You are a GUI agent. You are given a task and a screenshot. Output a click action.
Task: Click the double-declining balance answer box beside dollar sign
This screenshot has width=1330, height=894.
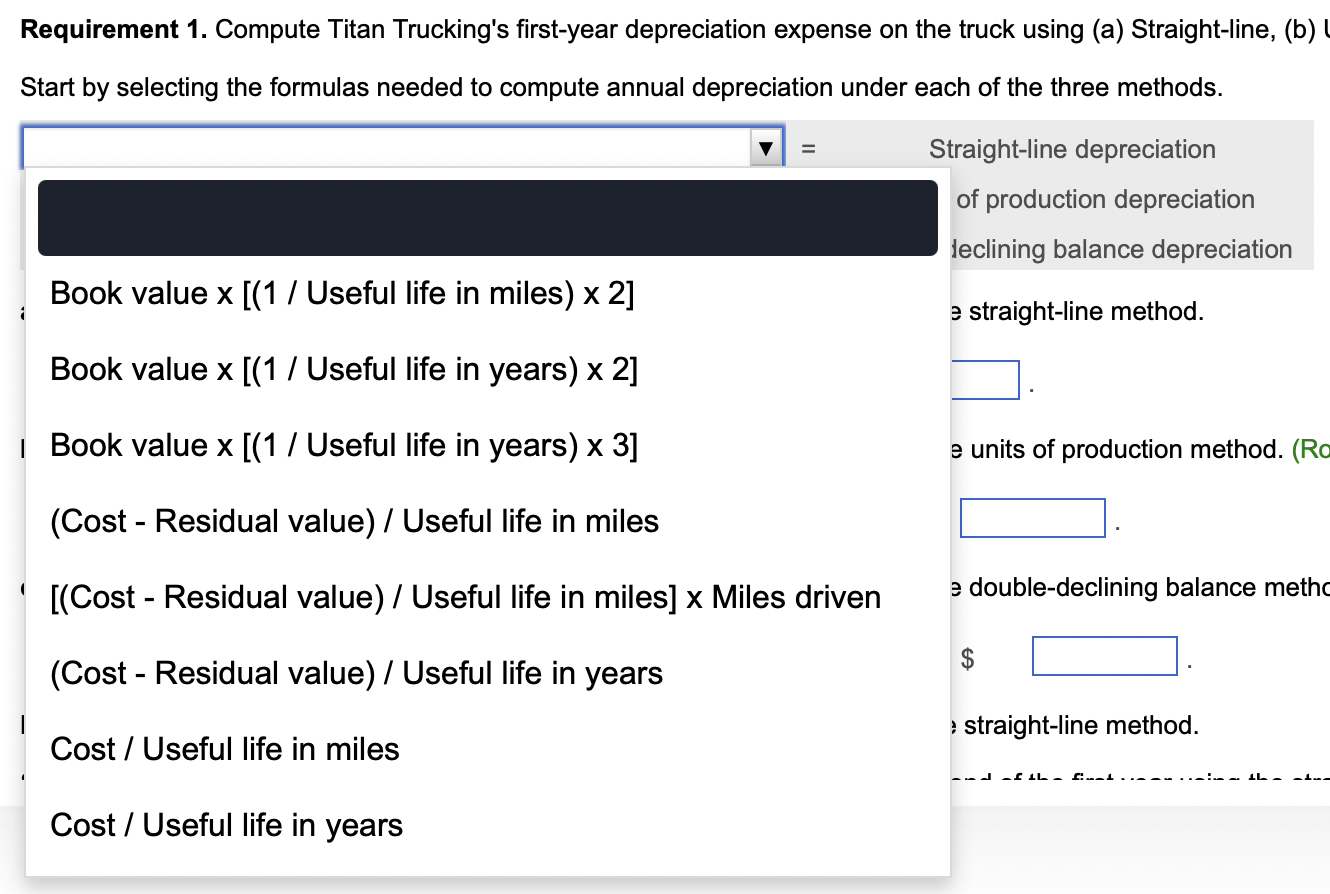point(1105,656)
